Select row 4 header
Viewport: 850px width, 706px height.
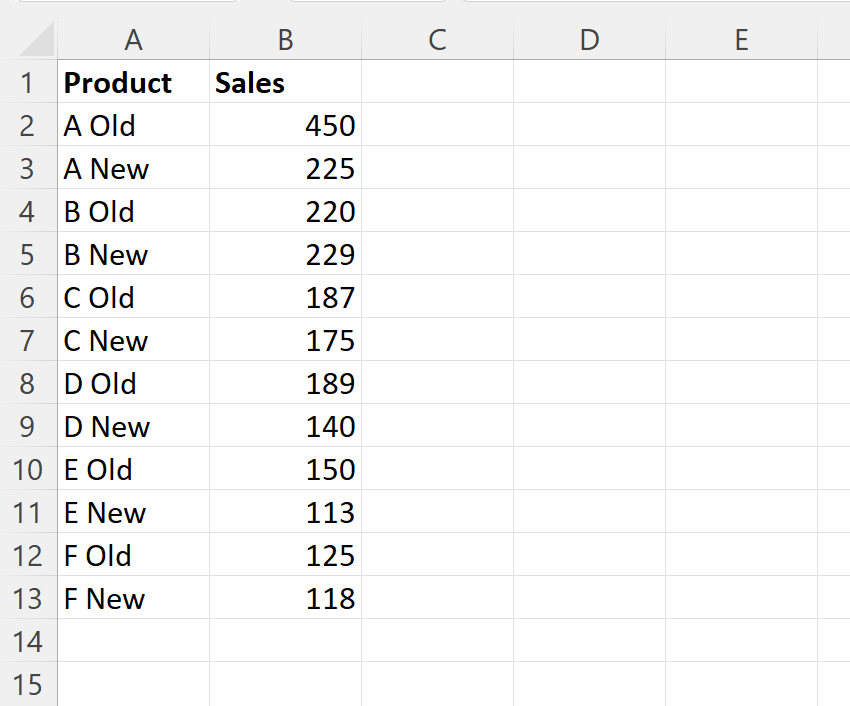[x=28, y=210]
